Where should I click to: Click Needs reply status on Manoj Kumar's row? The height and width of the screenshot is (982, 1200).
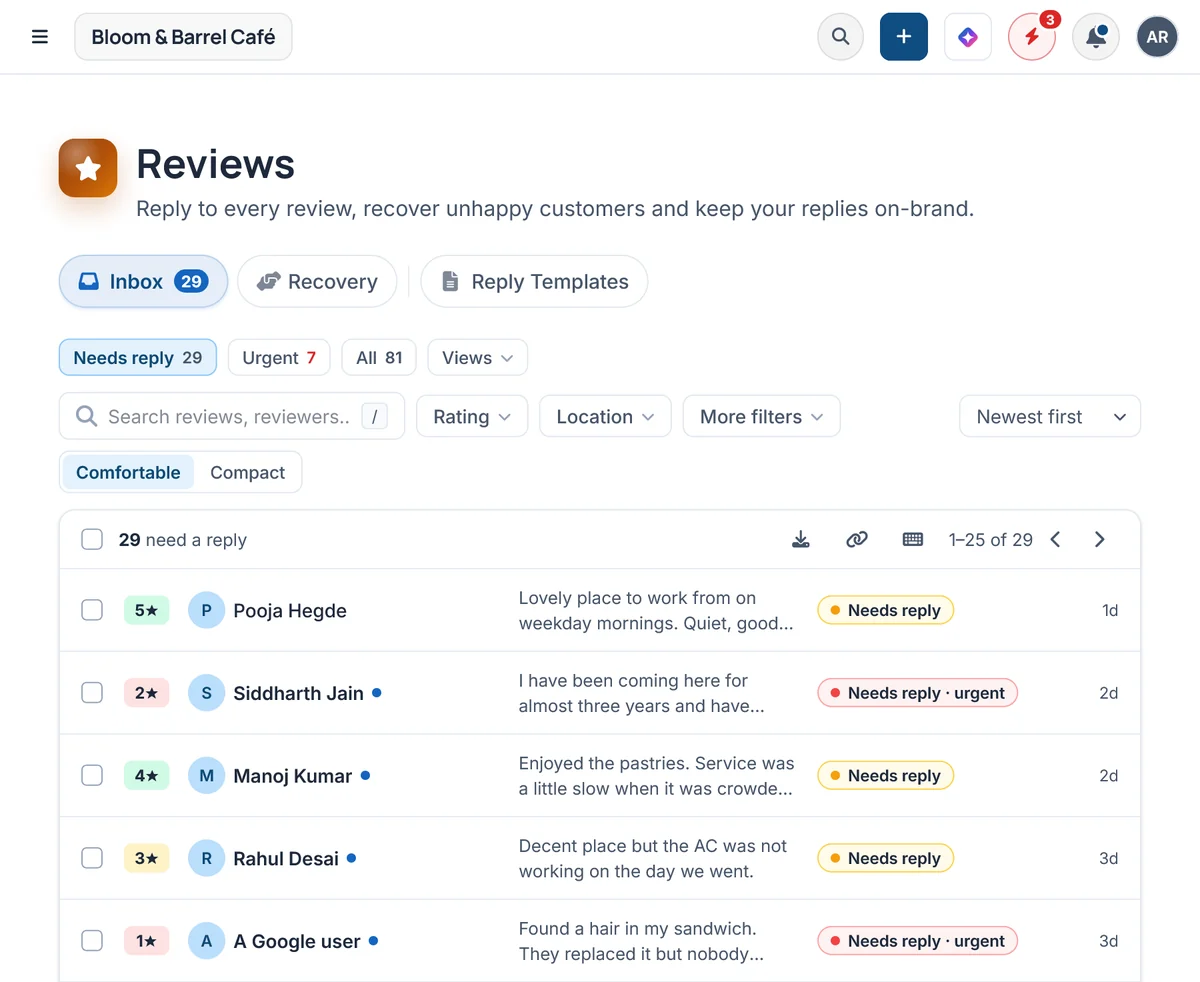(x=885, y=775)
